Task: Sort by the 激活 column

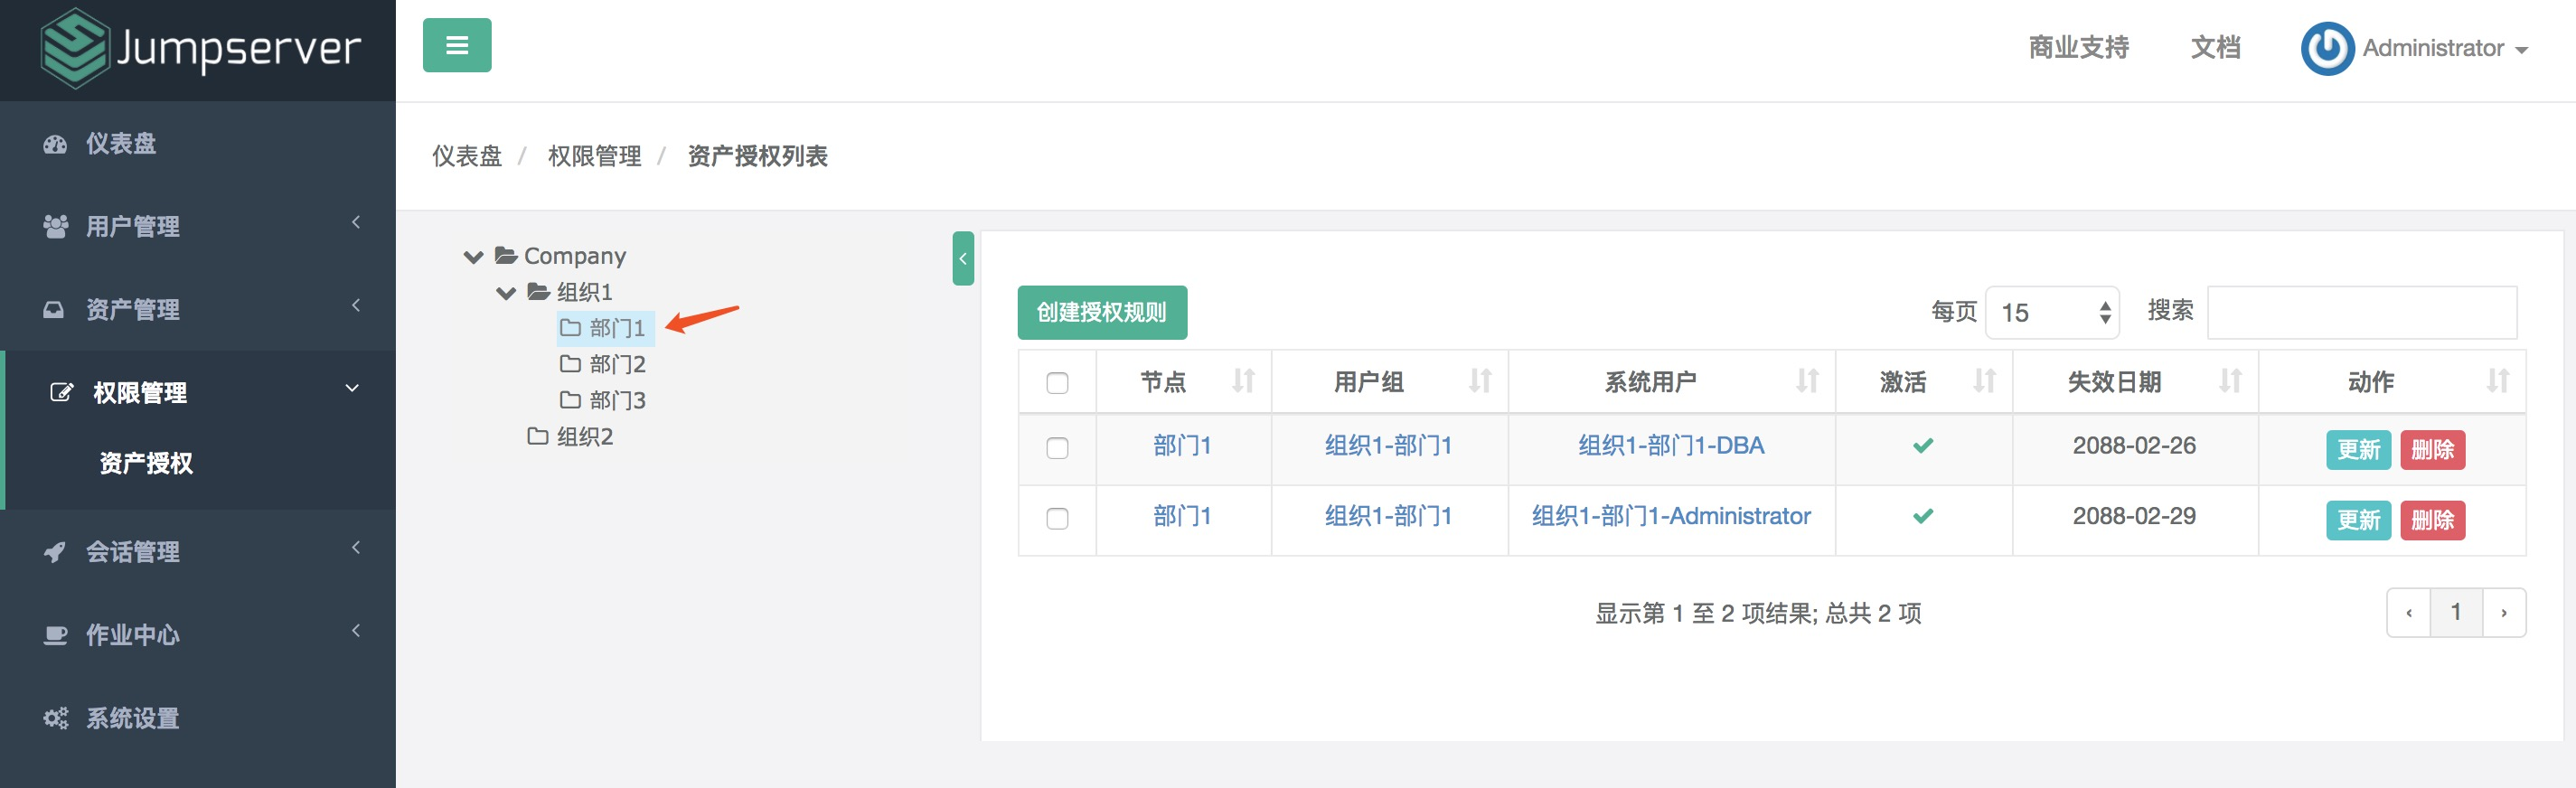Action: [1924, 381]
